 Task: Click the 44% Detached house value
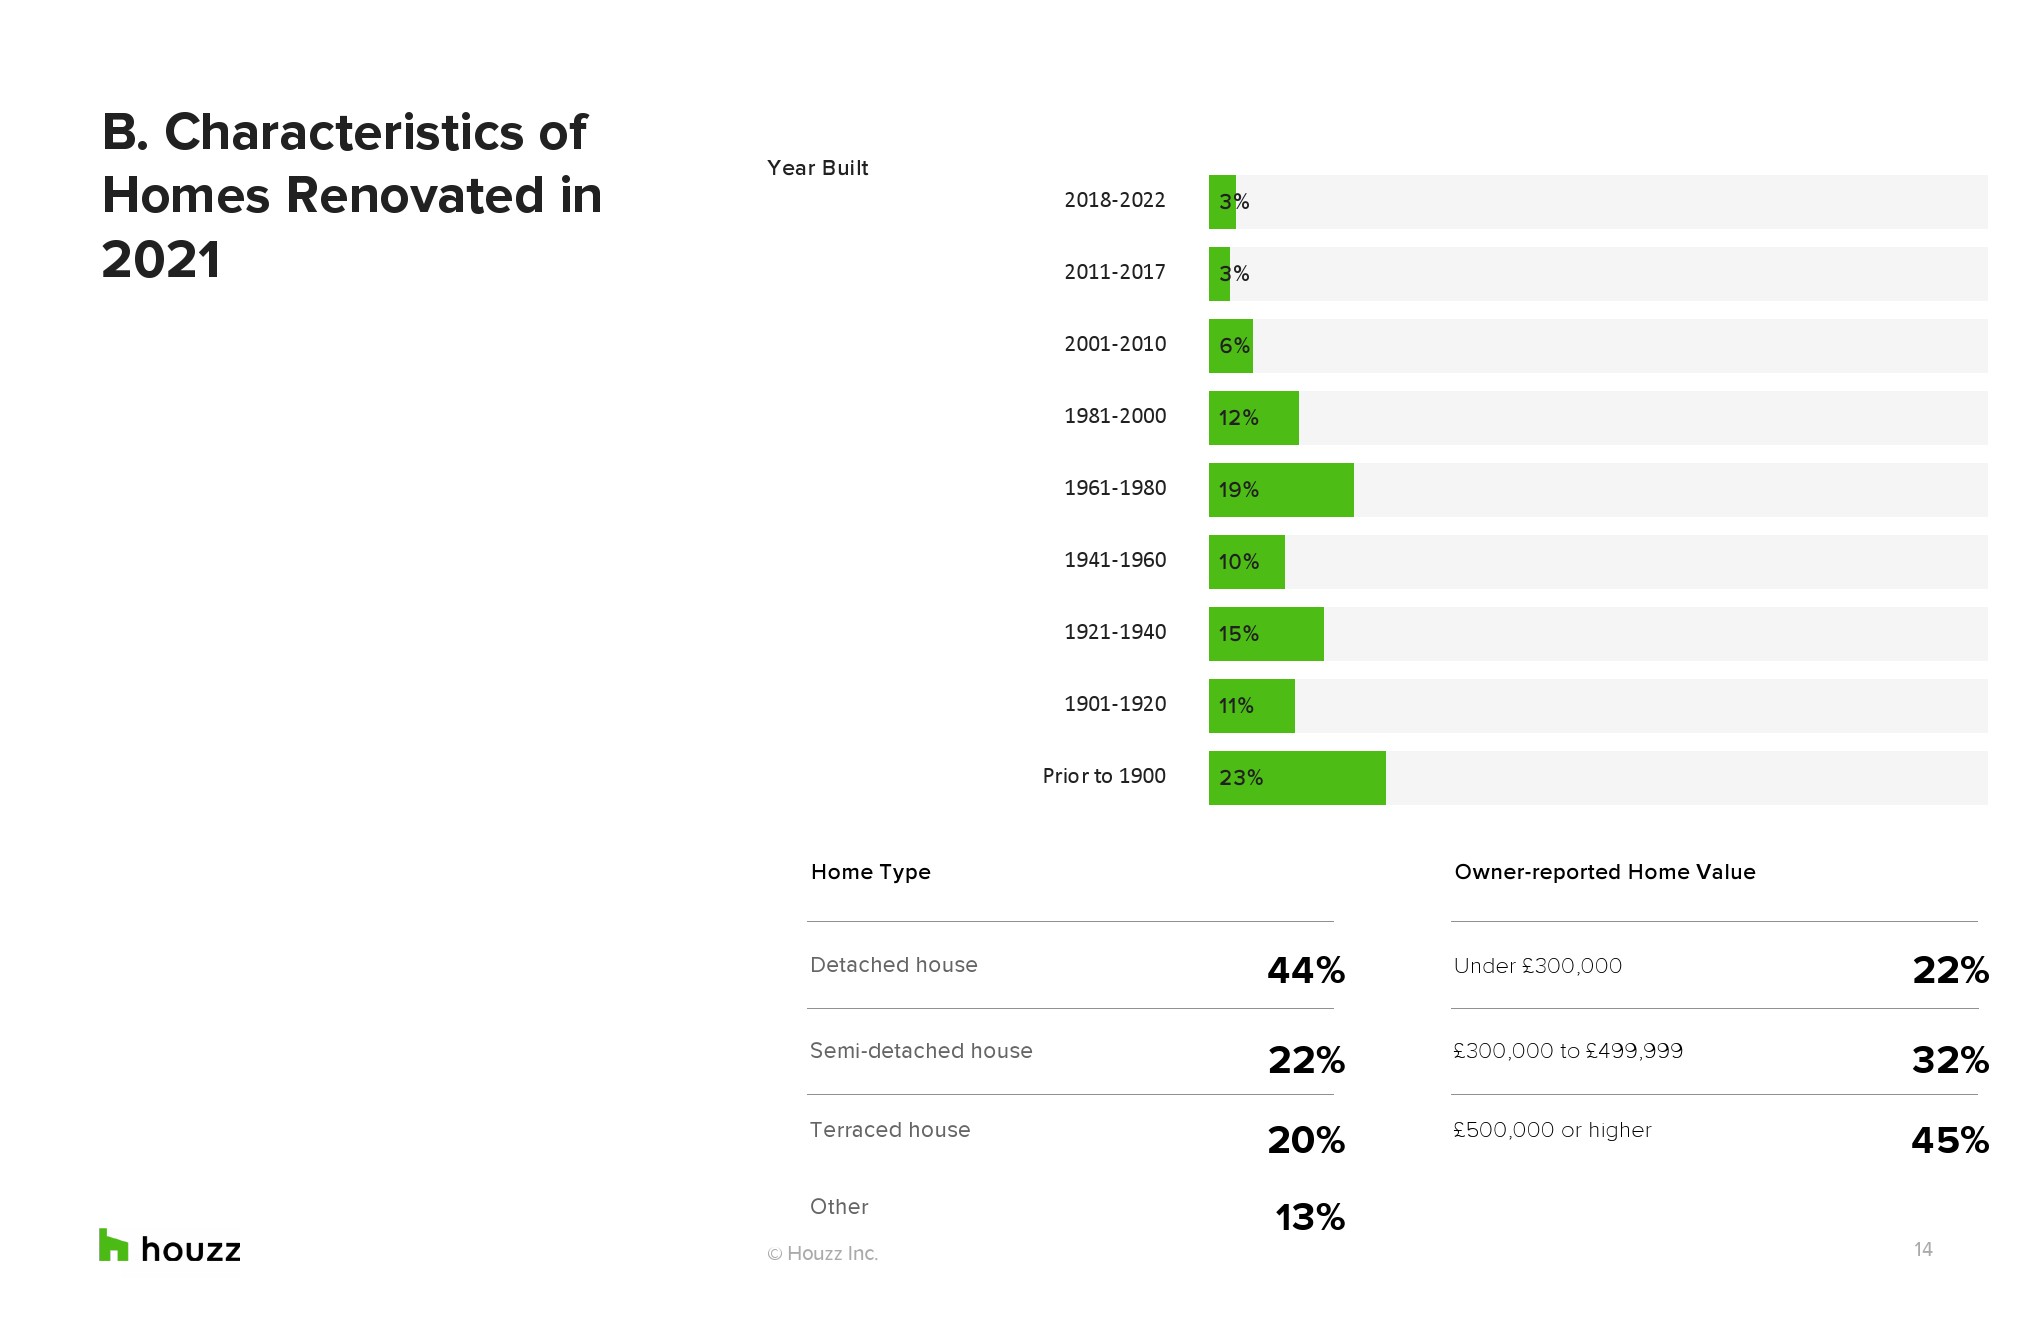coord(1305,970)
